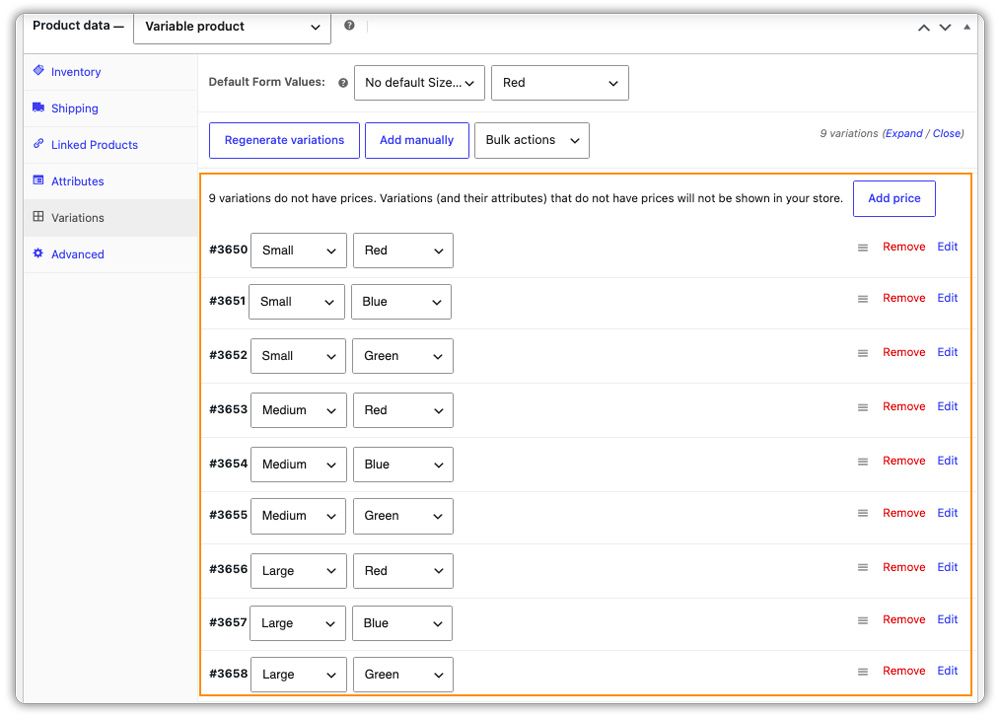Move the Product data panel down
Viewport: 1000px width, 718px height.
945,27
